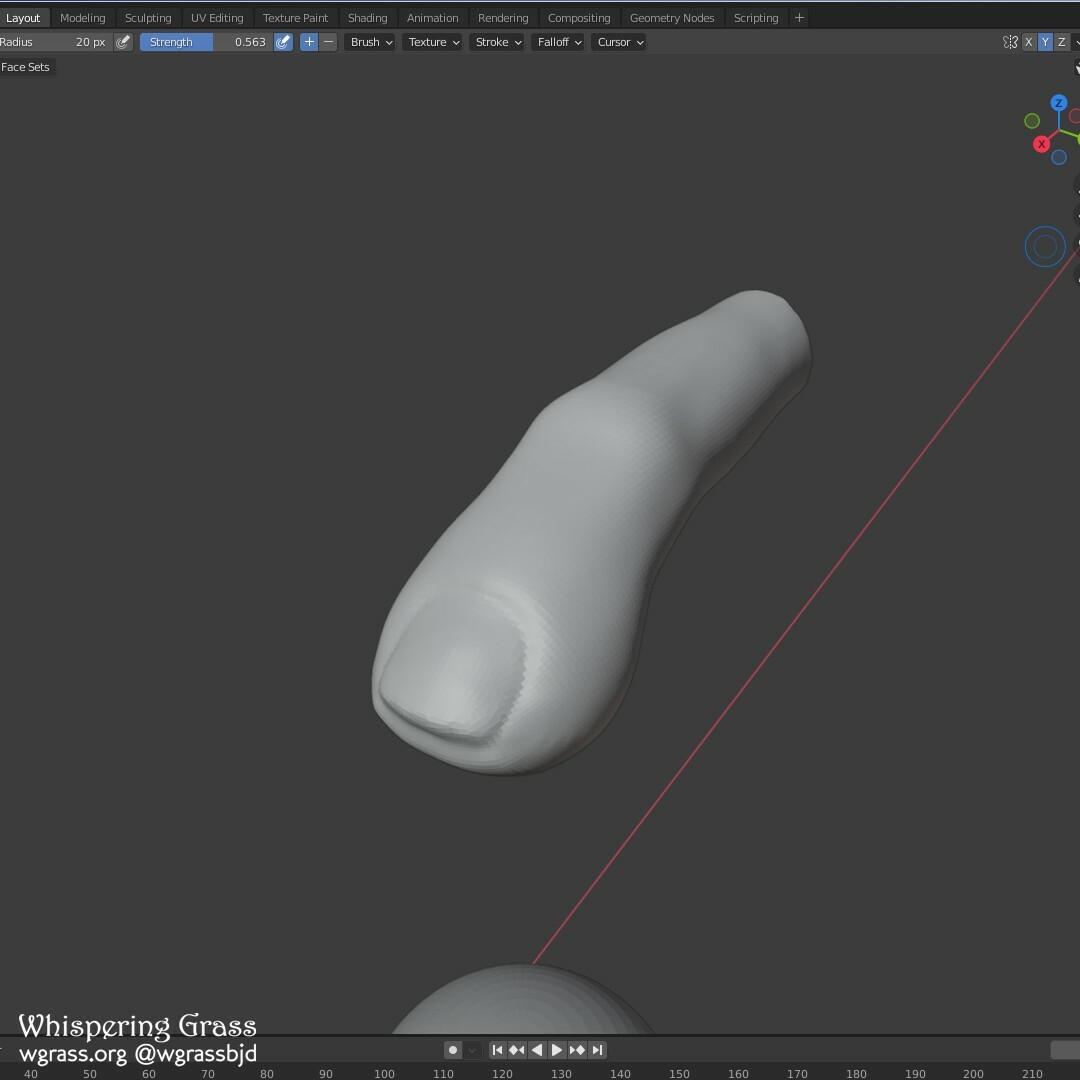Click the negative Z blue gizmo circle
Viewport: 1080px width, 1080px height.
(x=1059, y=157)
